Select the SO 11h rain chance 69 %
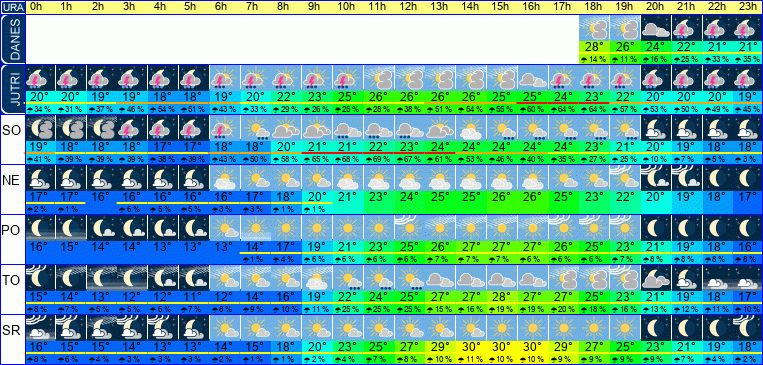 [x=378, y=159]
